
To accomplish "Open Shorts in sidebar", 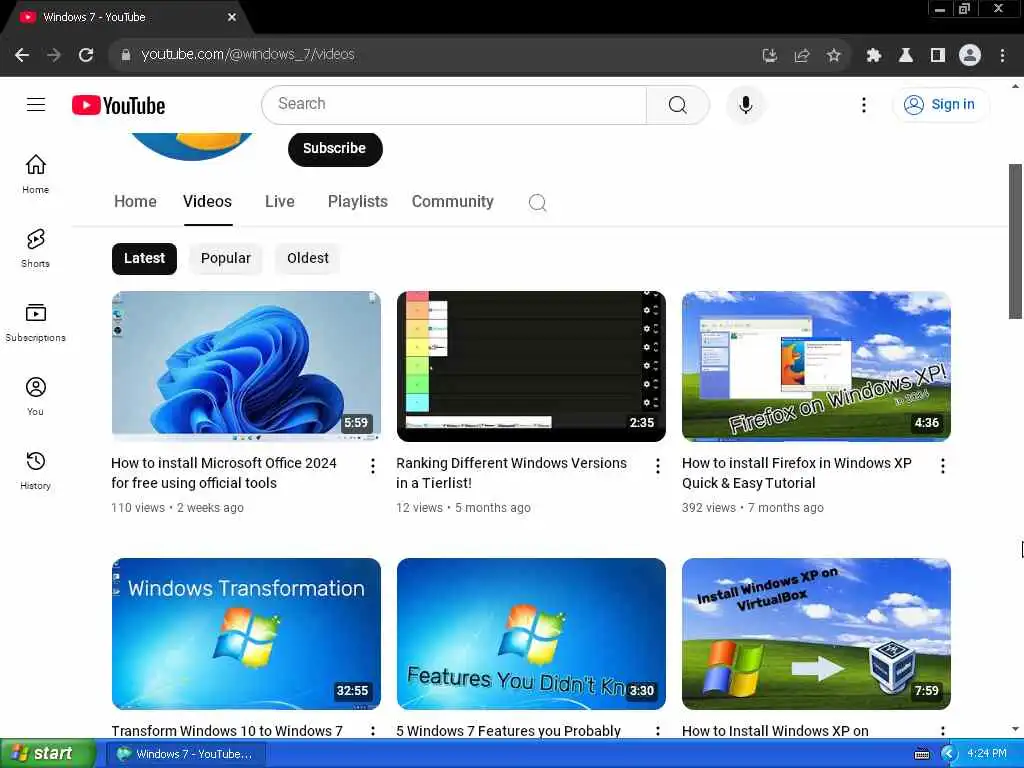I will (x=35, y=248).
